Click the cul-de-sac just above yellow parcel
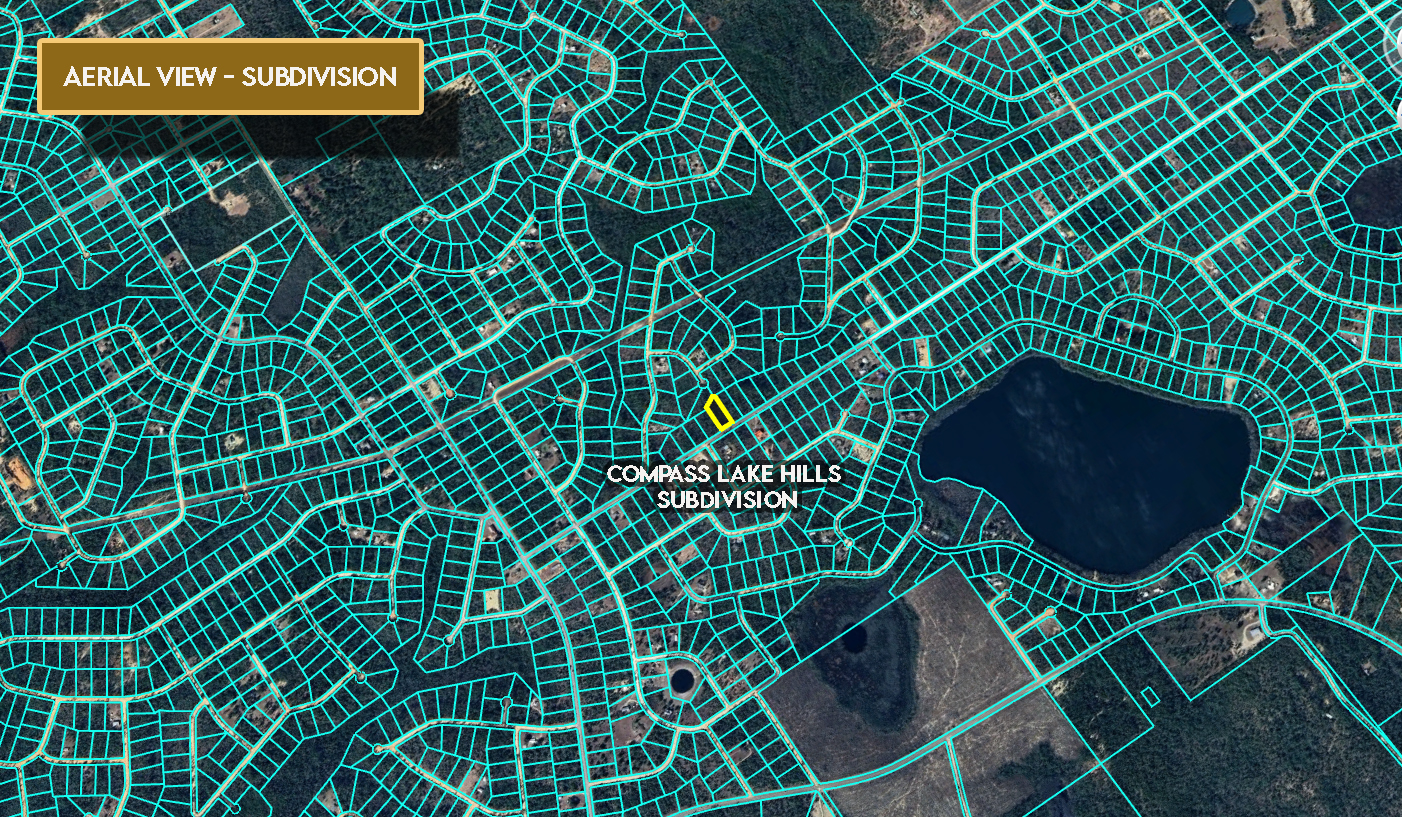Screen dimensions: 1402x817 tap(704, 383)
